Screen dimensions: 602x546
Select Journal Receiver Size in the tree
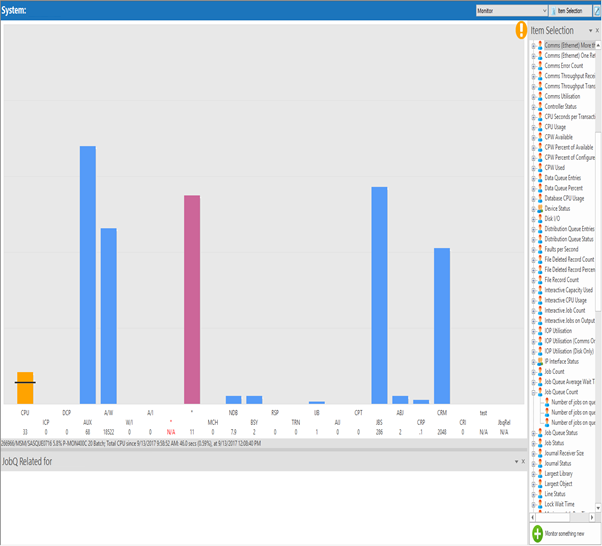(570, 453)
